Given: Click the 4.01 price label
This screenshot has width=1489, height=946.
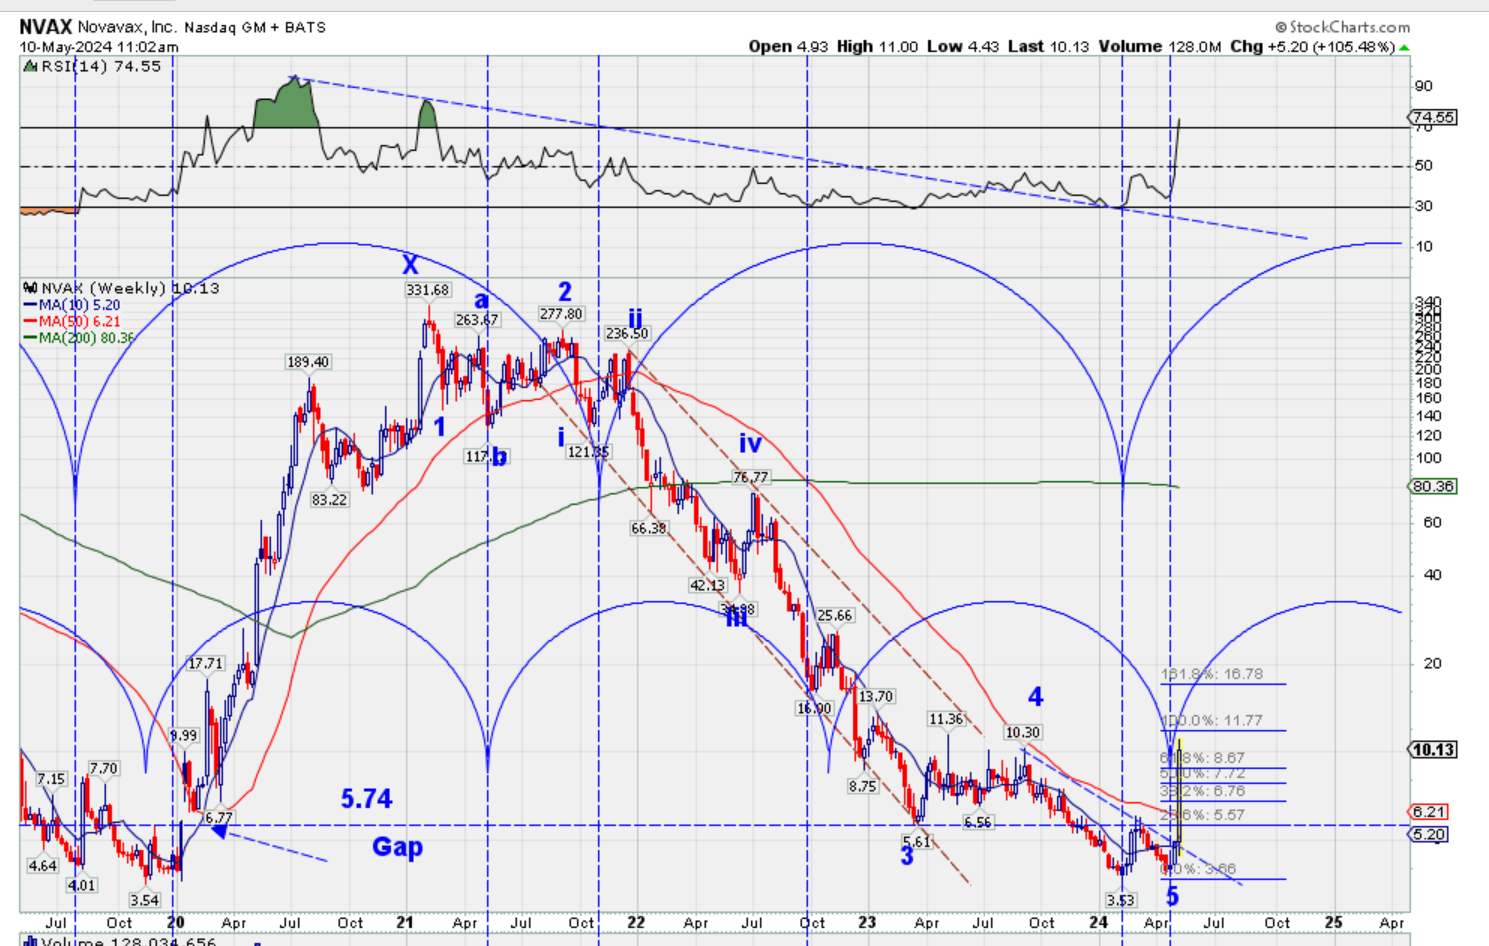Looking at the screenshot, I should click(x=82, y=885).
